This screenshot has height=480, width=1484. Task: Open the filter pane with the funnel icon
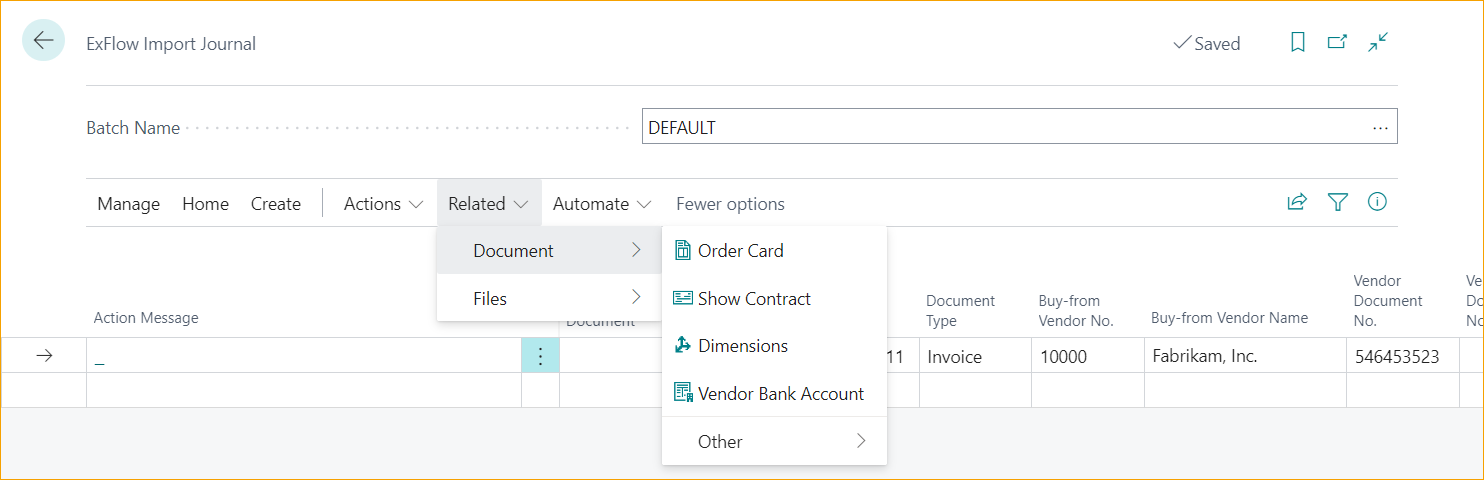coord(1337,203)
